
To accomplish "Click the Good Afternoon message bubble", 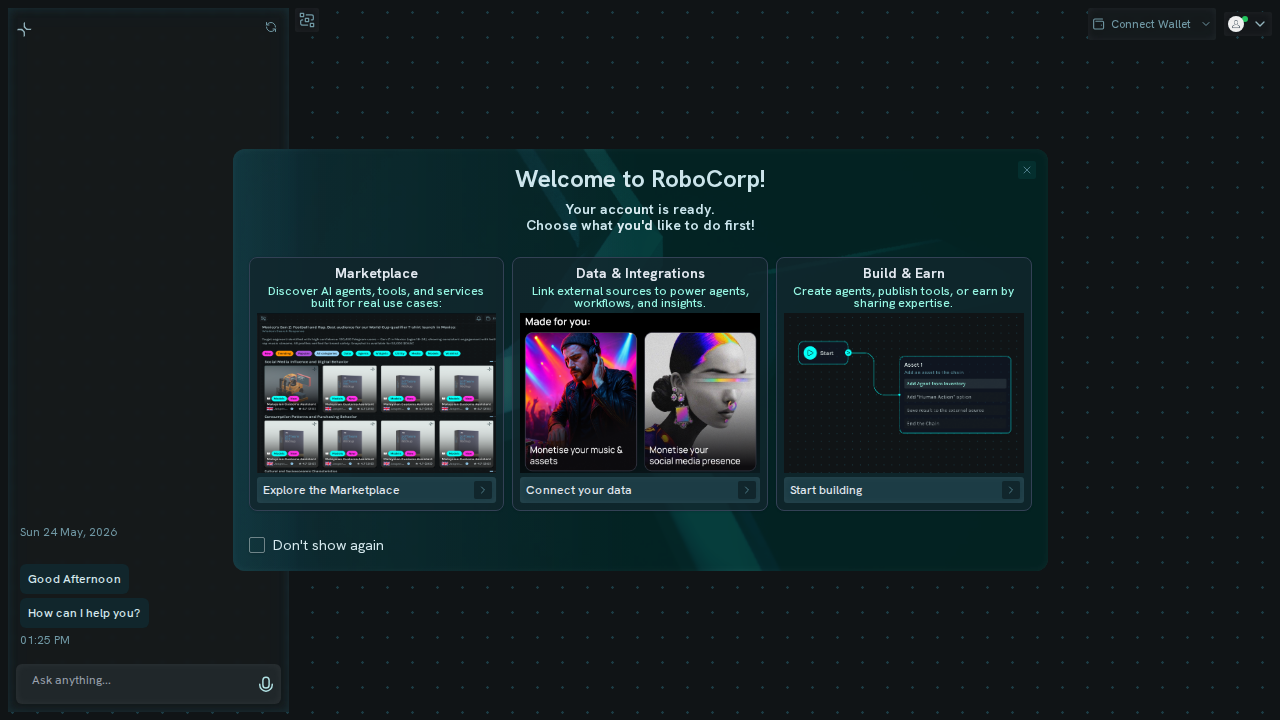I will (74, 579).
